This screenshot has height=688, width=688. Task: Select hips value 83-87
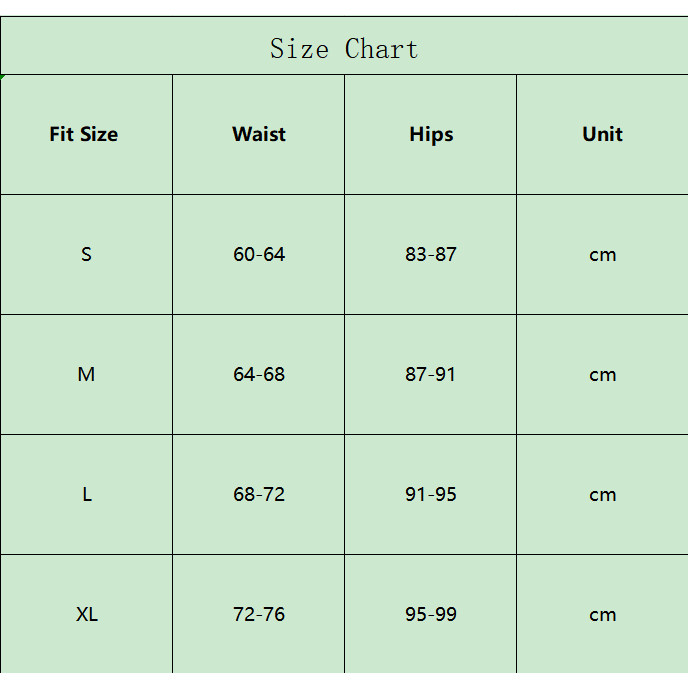[431, 254]
